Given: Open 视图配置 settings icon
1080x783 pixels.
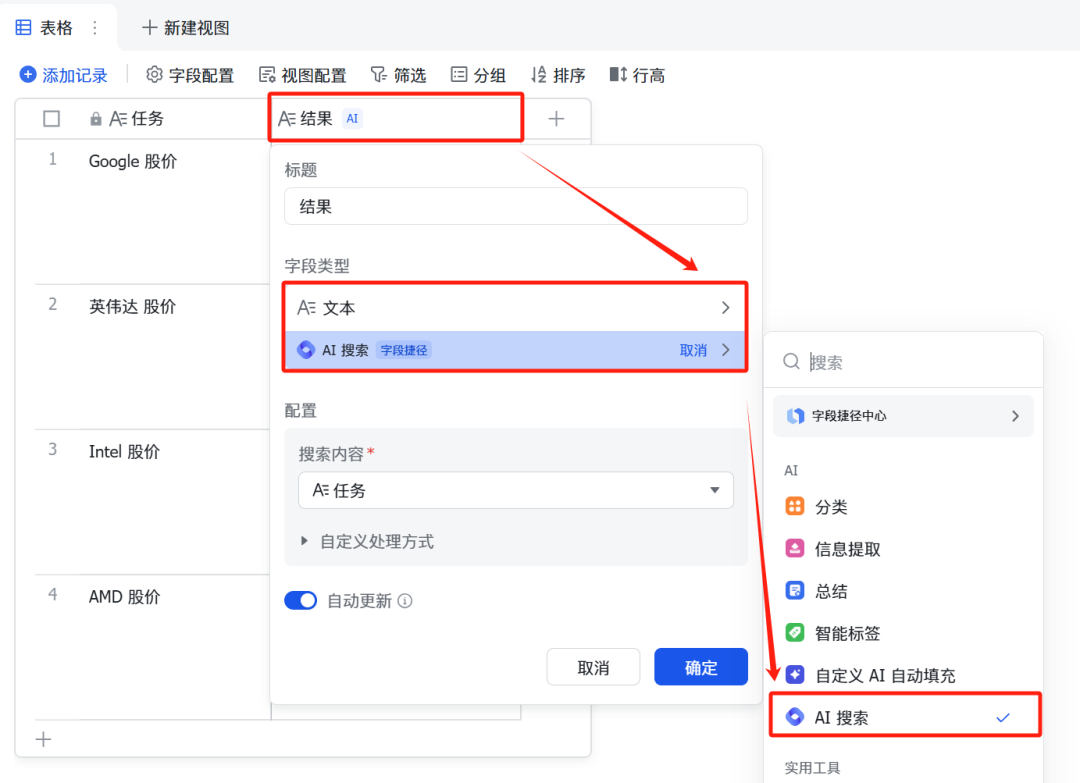Looking at the screenshot, I should 267,74.
